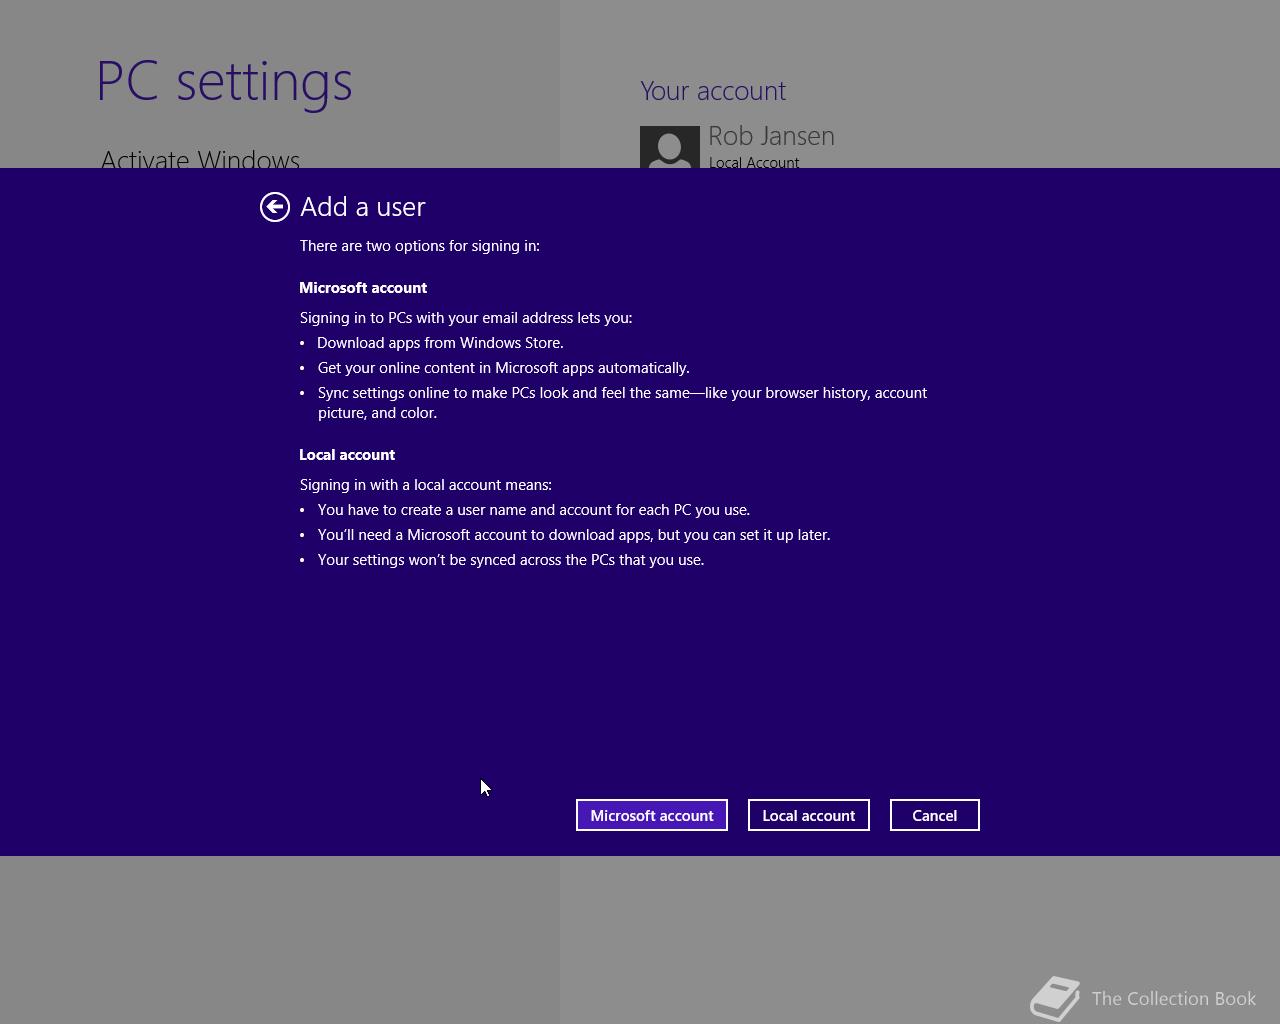
Task: Click 'Get your online content in Microsoft apps' line
Action: (x=504, y=368)
